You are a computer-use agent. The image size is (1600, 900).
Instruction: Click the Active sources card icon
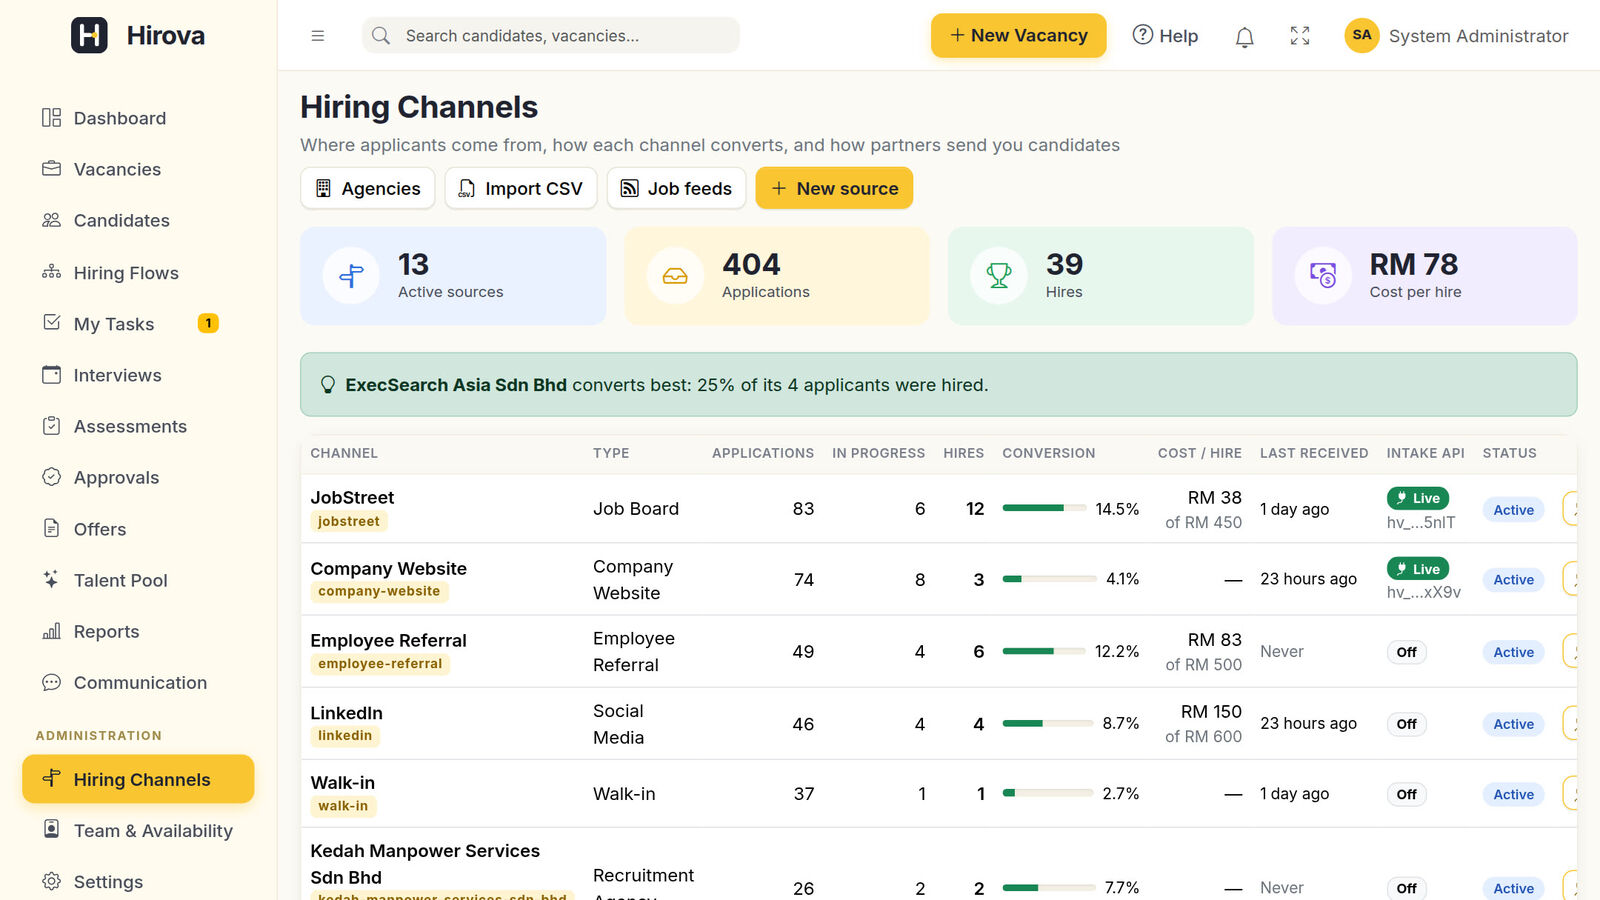pos(351,276)
